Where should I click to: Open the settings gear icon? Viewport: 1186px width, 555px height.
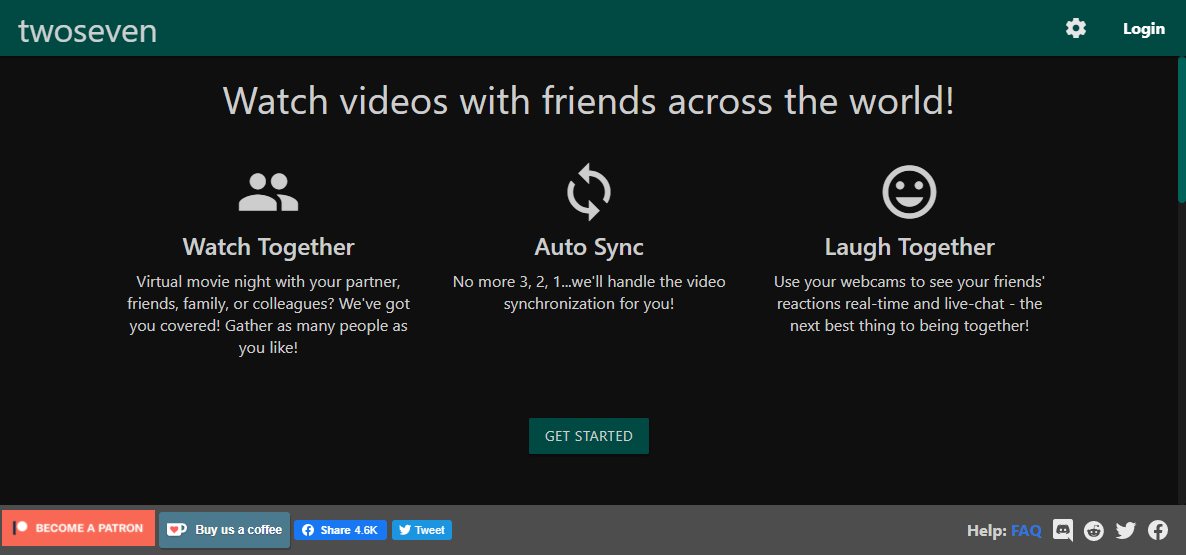tap(1076, 28)
